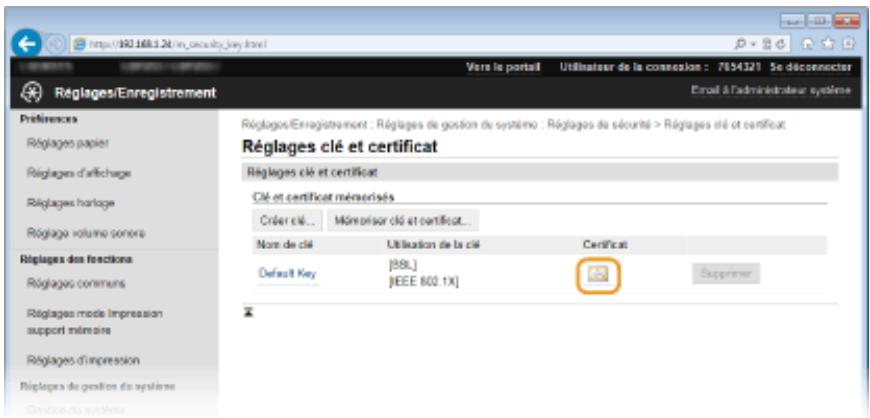Screen dimensions: 870x418
Task: Click Réglages/Enregistrement breadcrumb link
Action: pyautogui.click(x=304, y=125)
